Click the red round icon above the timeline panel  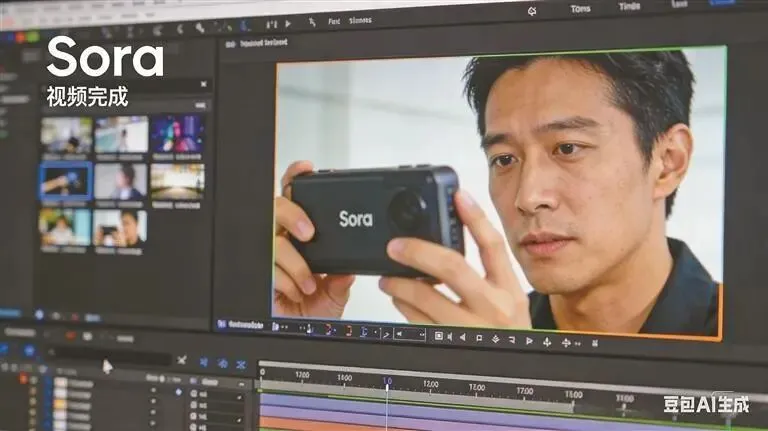(71, 336)
